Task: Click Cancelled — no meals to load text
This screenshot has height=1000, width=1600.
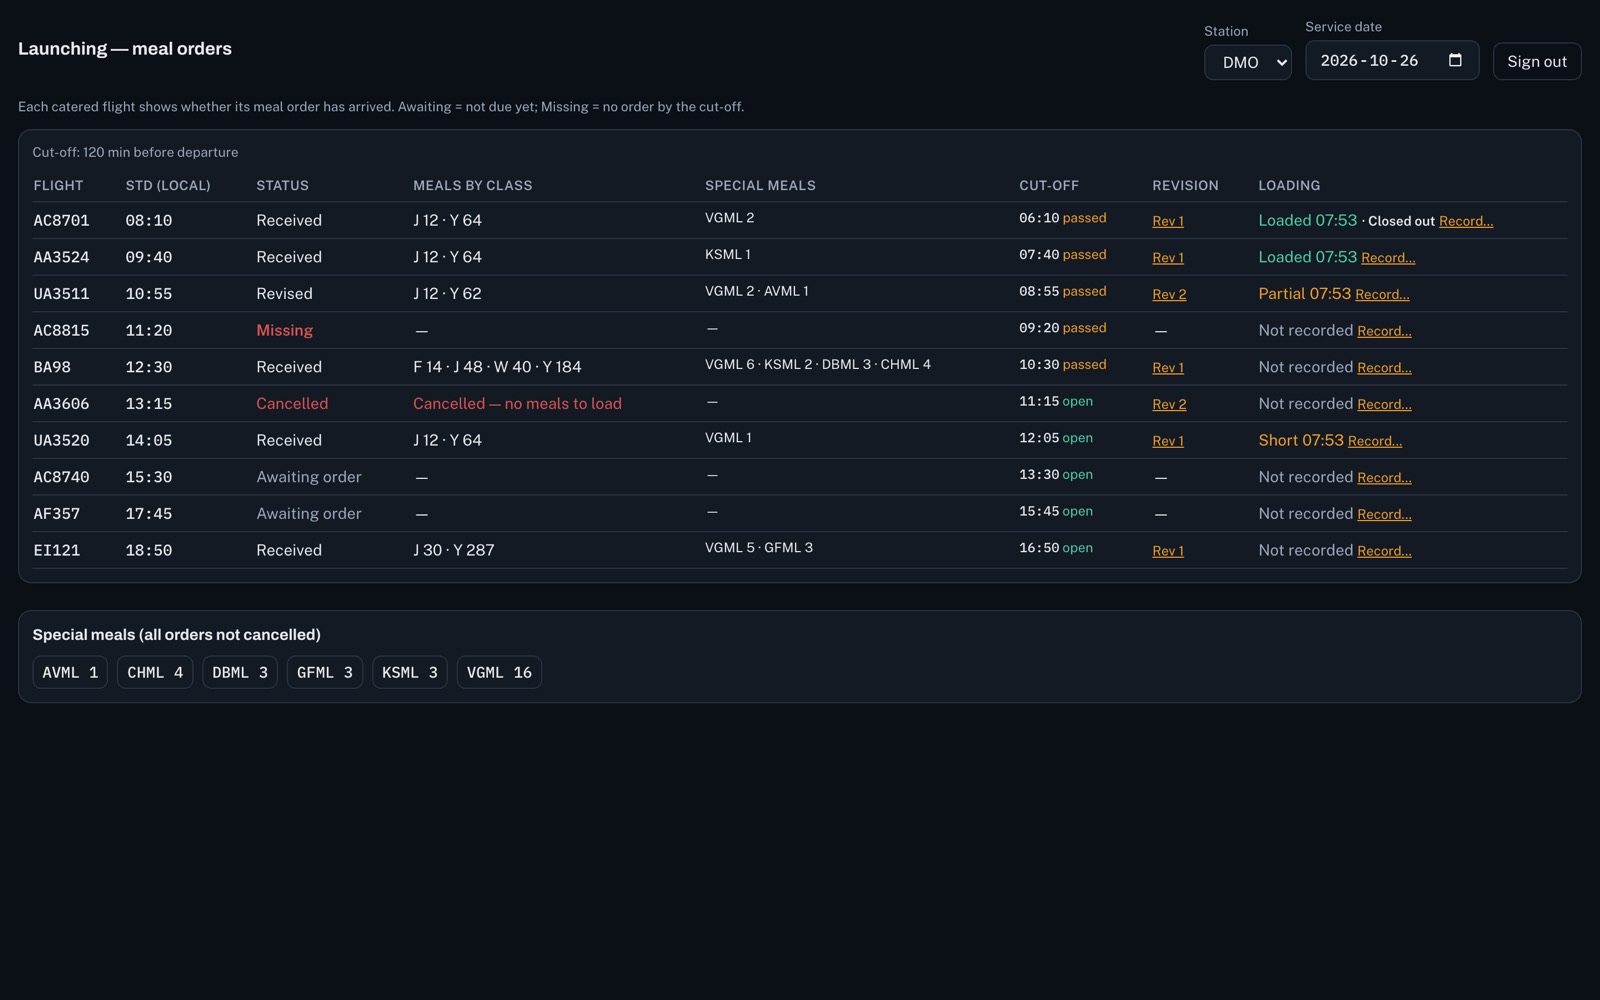Action: 517,403
